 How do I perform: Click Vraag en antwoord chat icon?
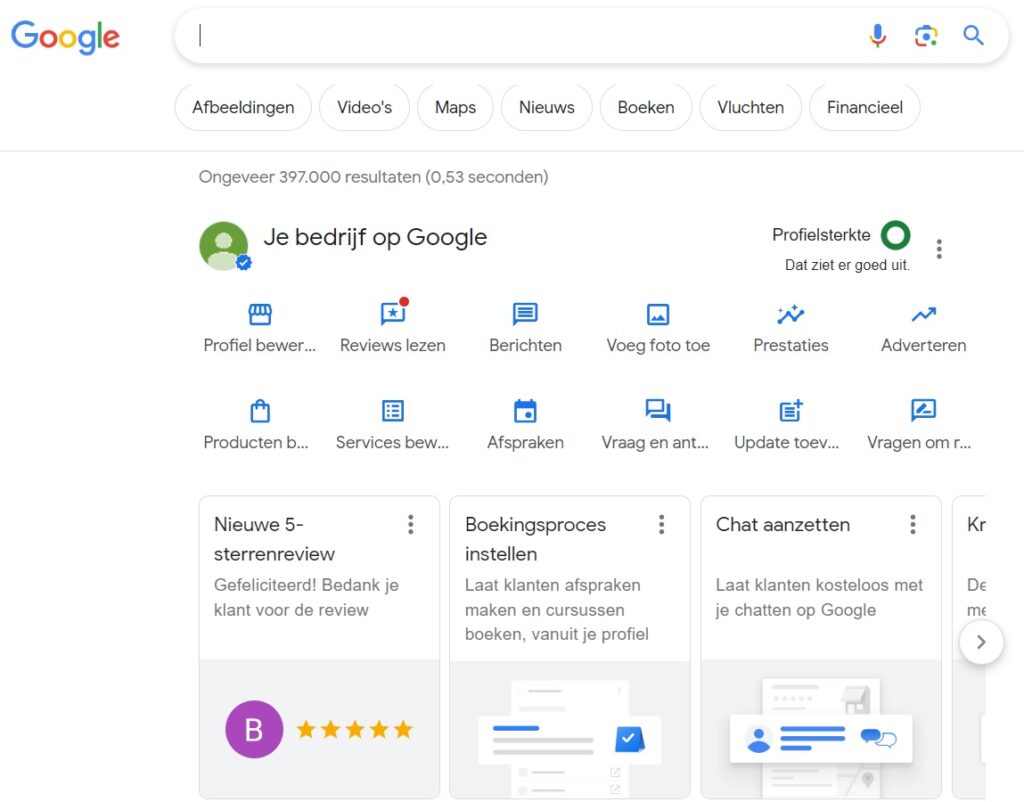click(658, 410)
